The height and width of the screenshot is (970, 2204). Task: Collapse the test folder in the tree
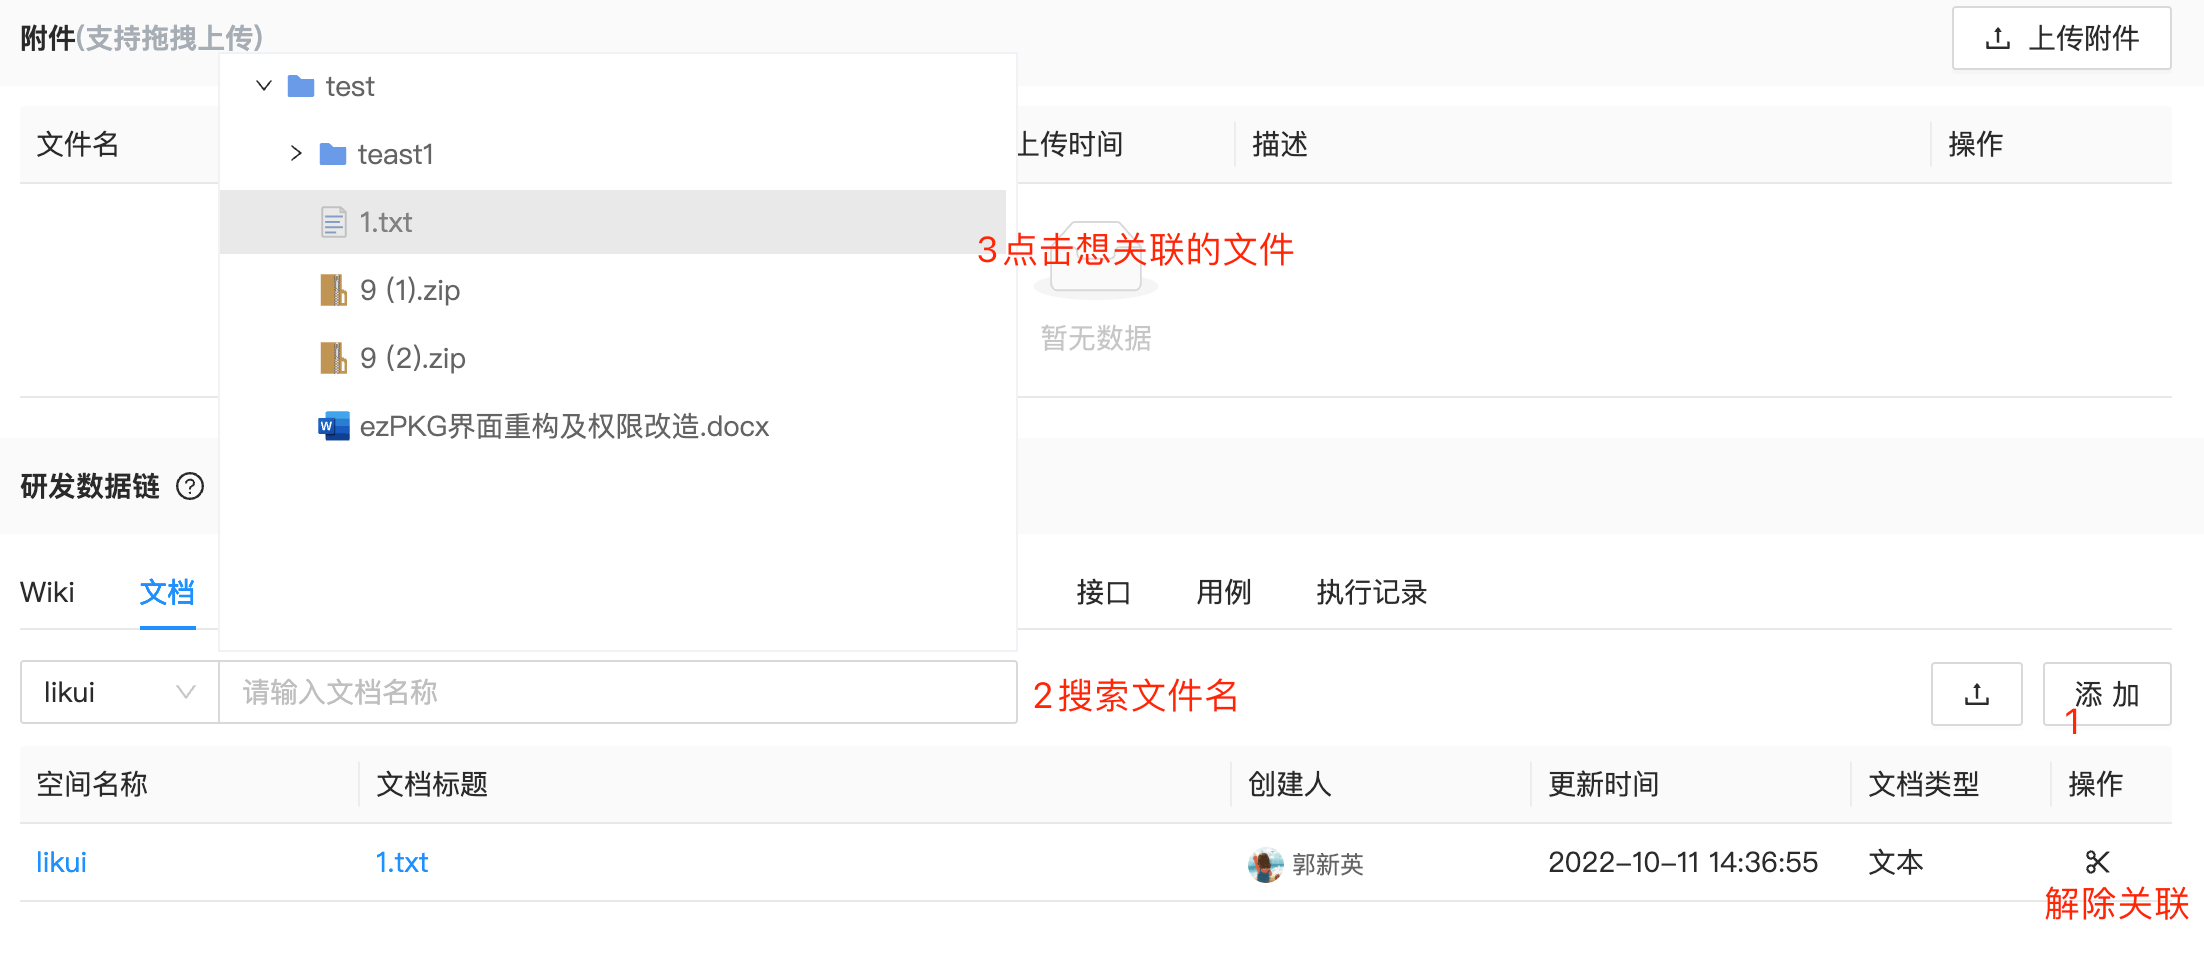click(x=263, y=86)
